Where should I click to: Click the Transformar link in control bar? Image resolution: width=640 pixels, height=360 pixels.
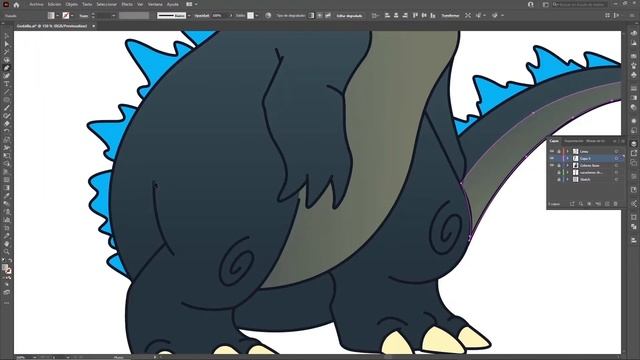tap(450, 16)
